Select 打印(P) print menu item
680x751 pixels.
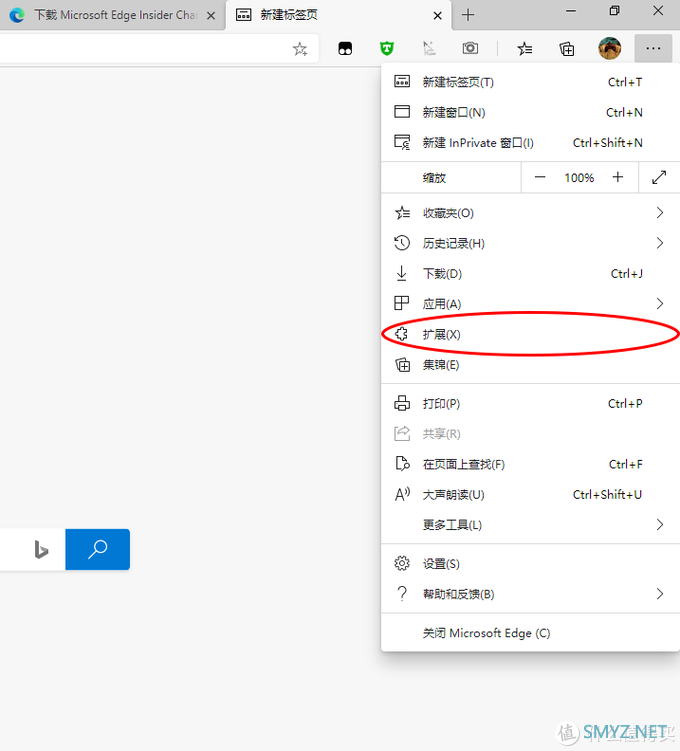(531, 404)
